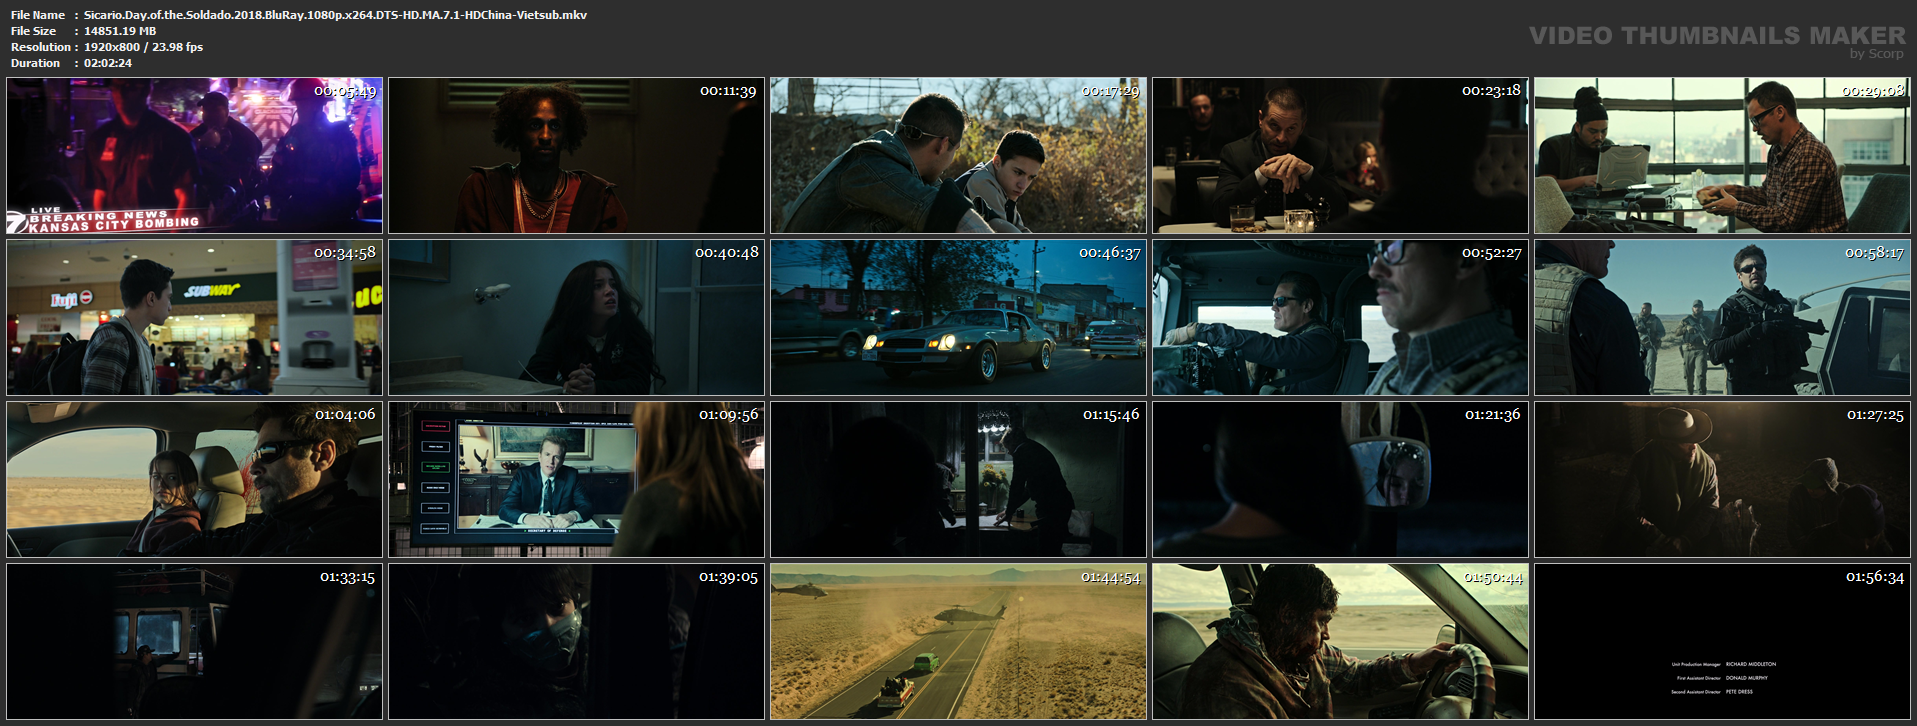The width and height of the screenshot is (1917, 726).
Task: Click the 'File Size' label in the header
Action: pyautogui.click(x=33, y=31)
